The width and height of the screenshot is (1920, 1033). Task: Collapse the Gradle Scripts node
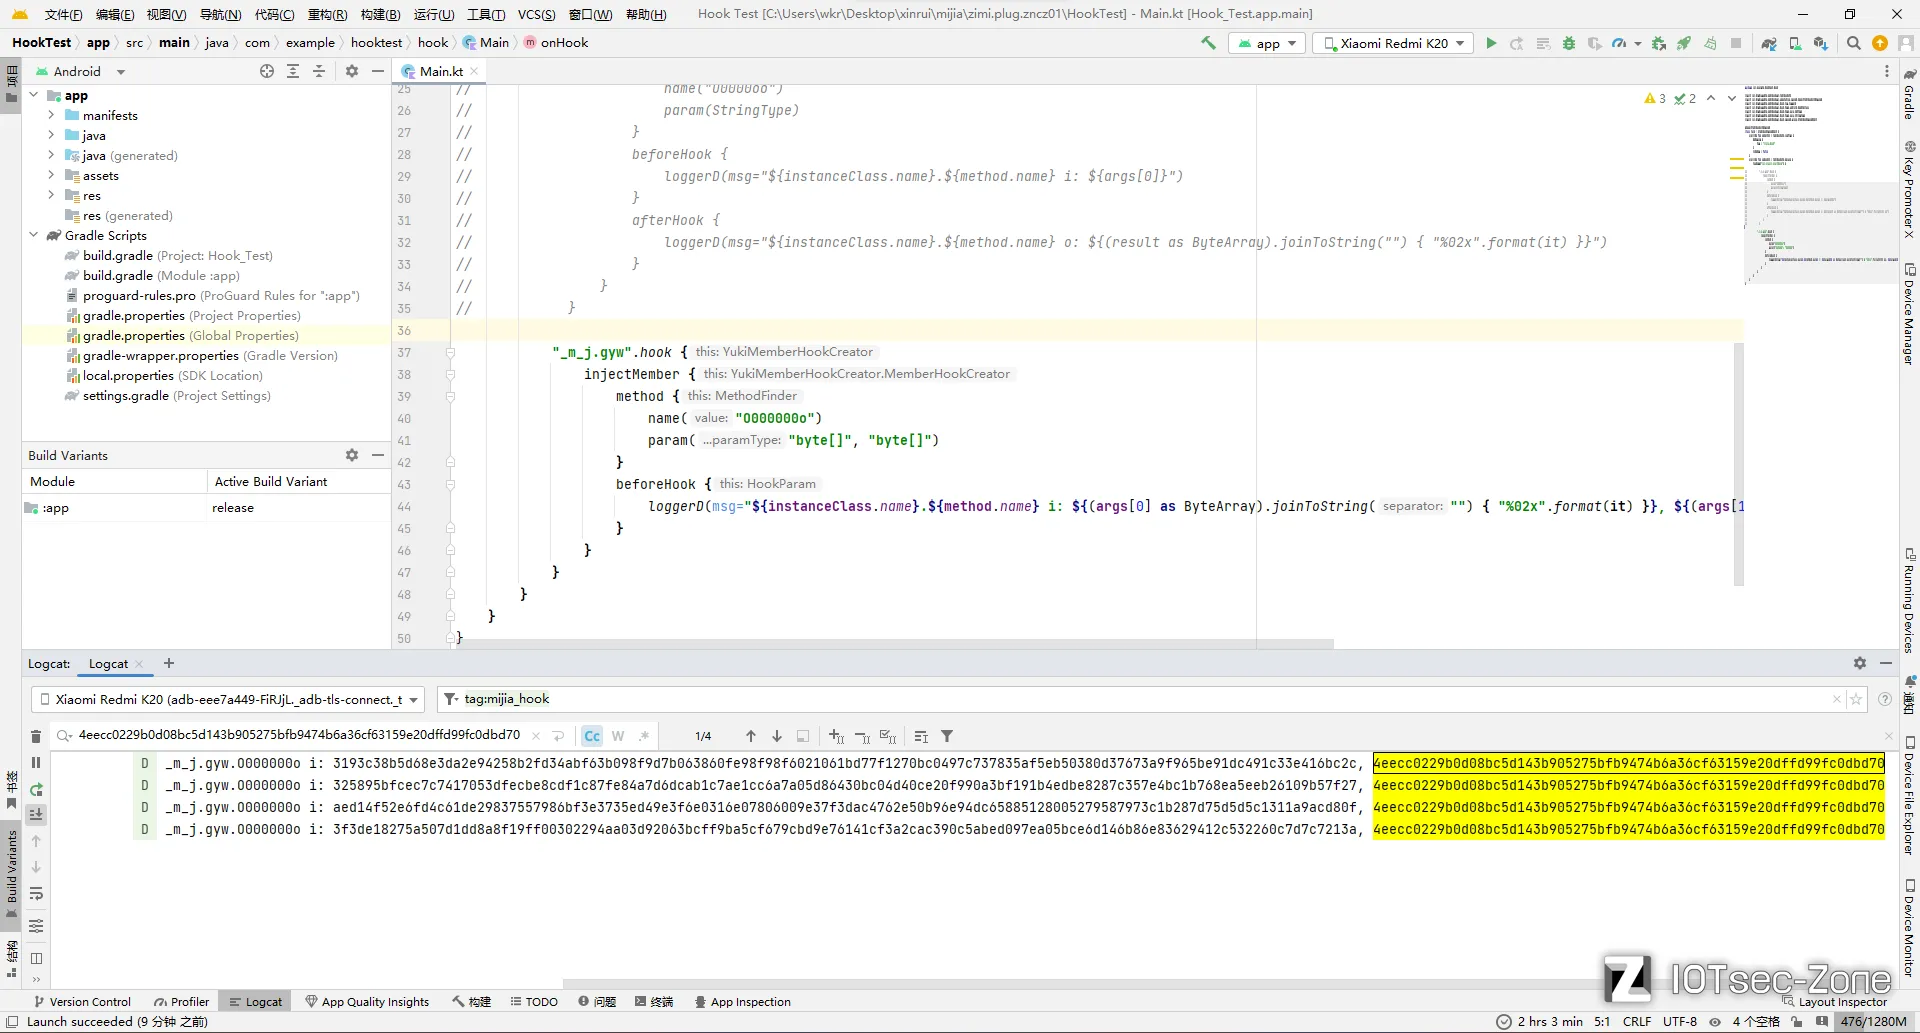(33, 235)
